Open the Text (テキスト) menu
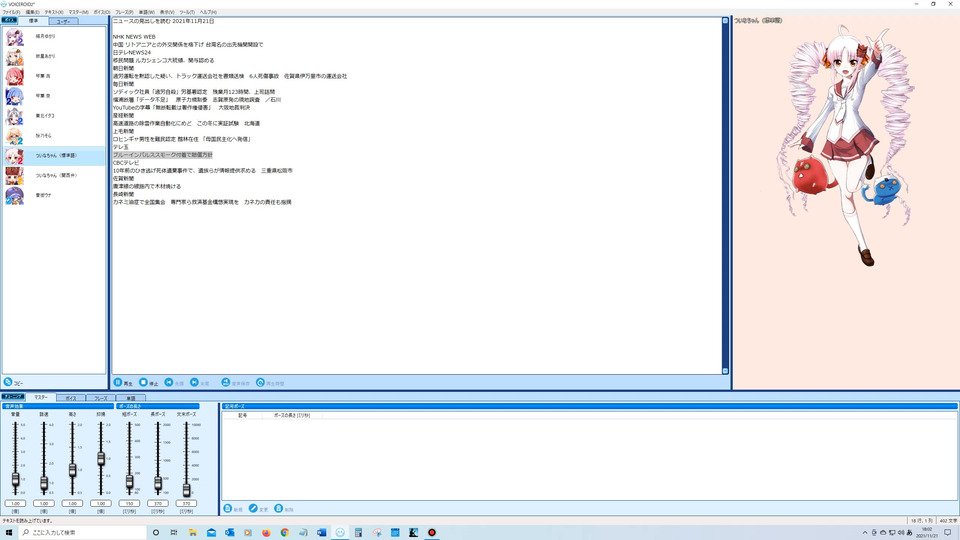The image size is (960, 540). pyautogui.click(x=54, y=12)
